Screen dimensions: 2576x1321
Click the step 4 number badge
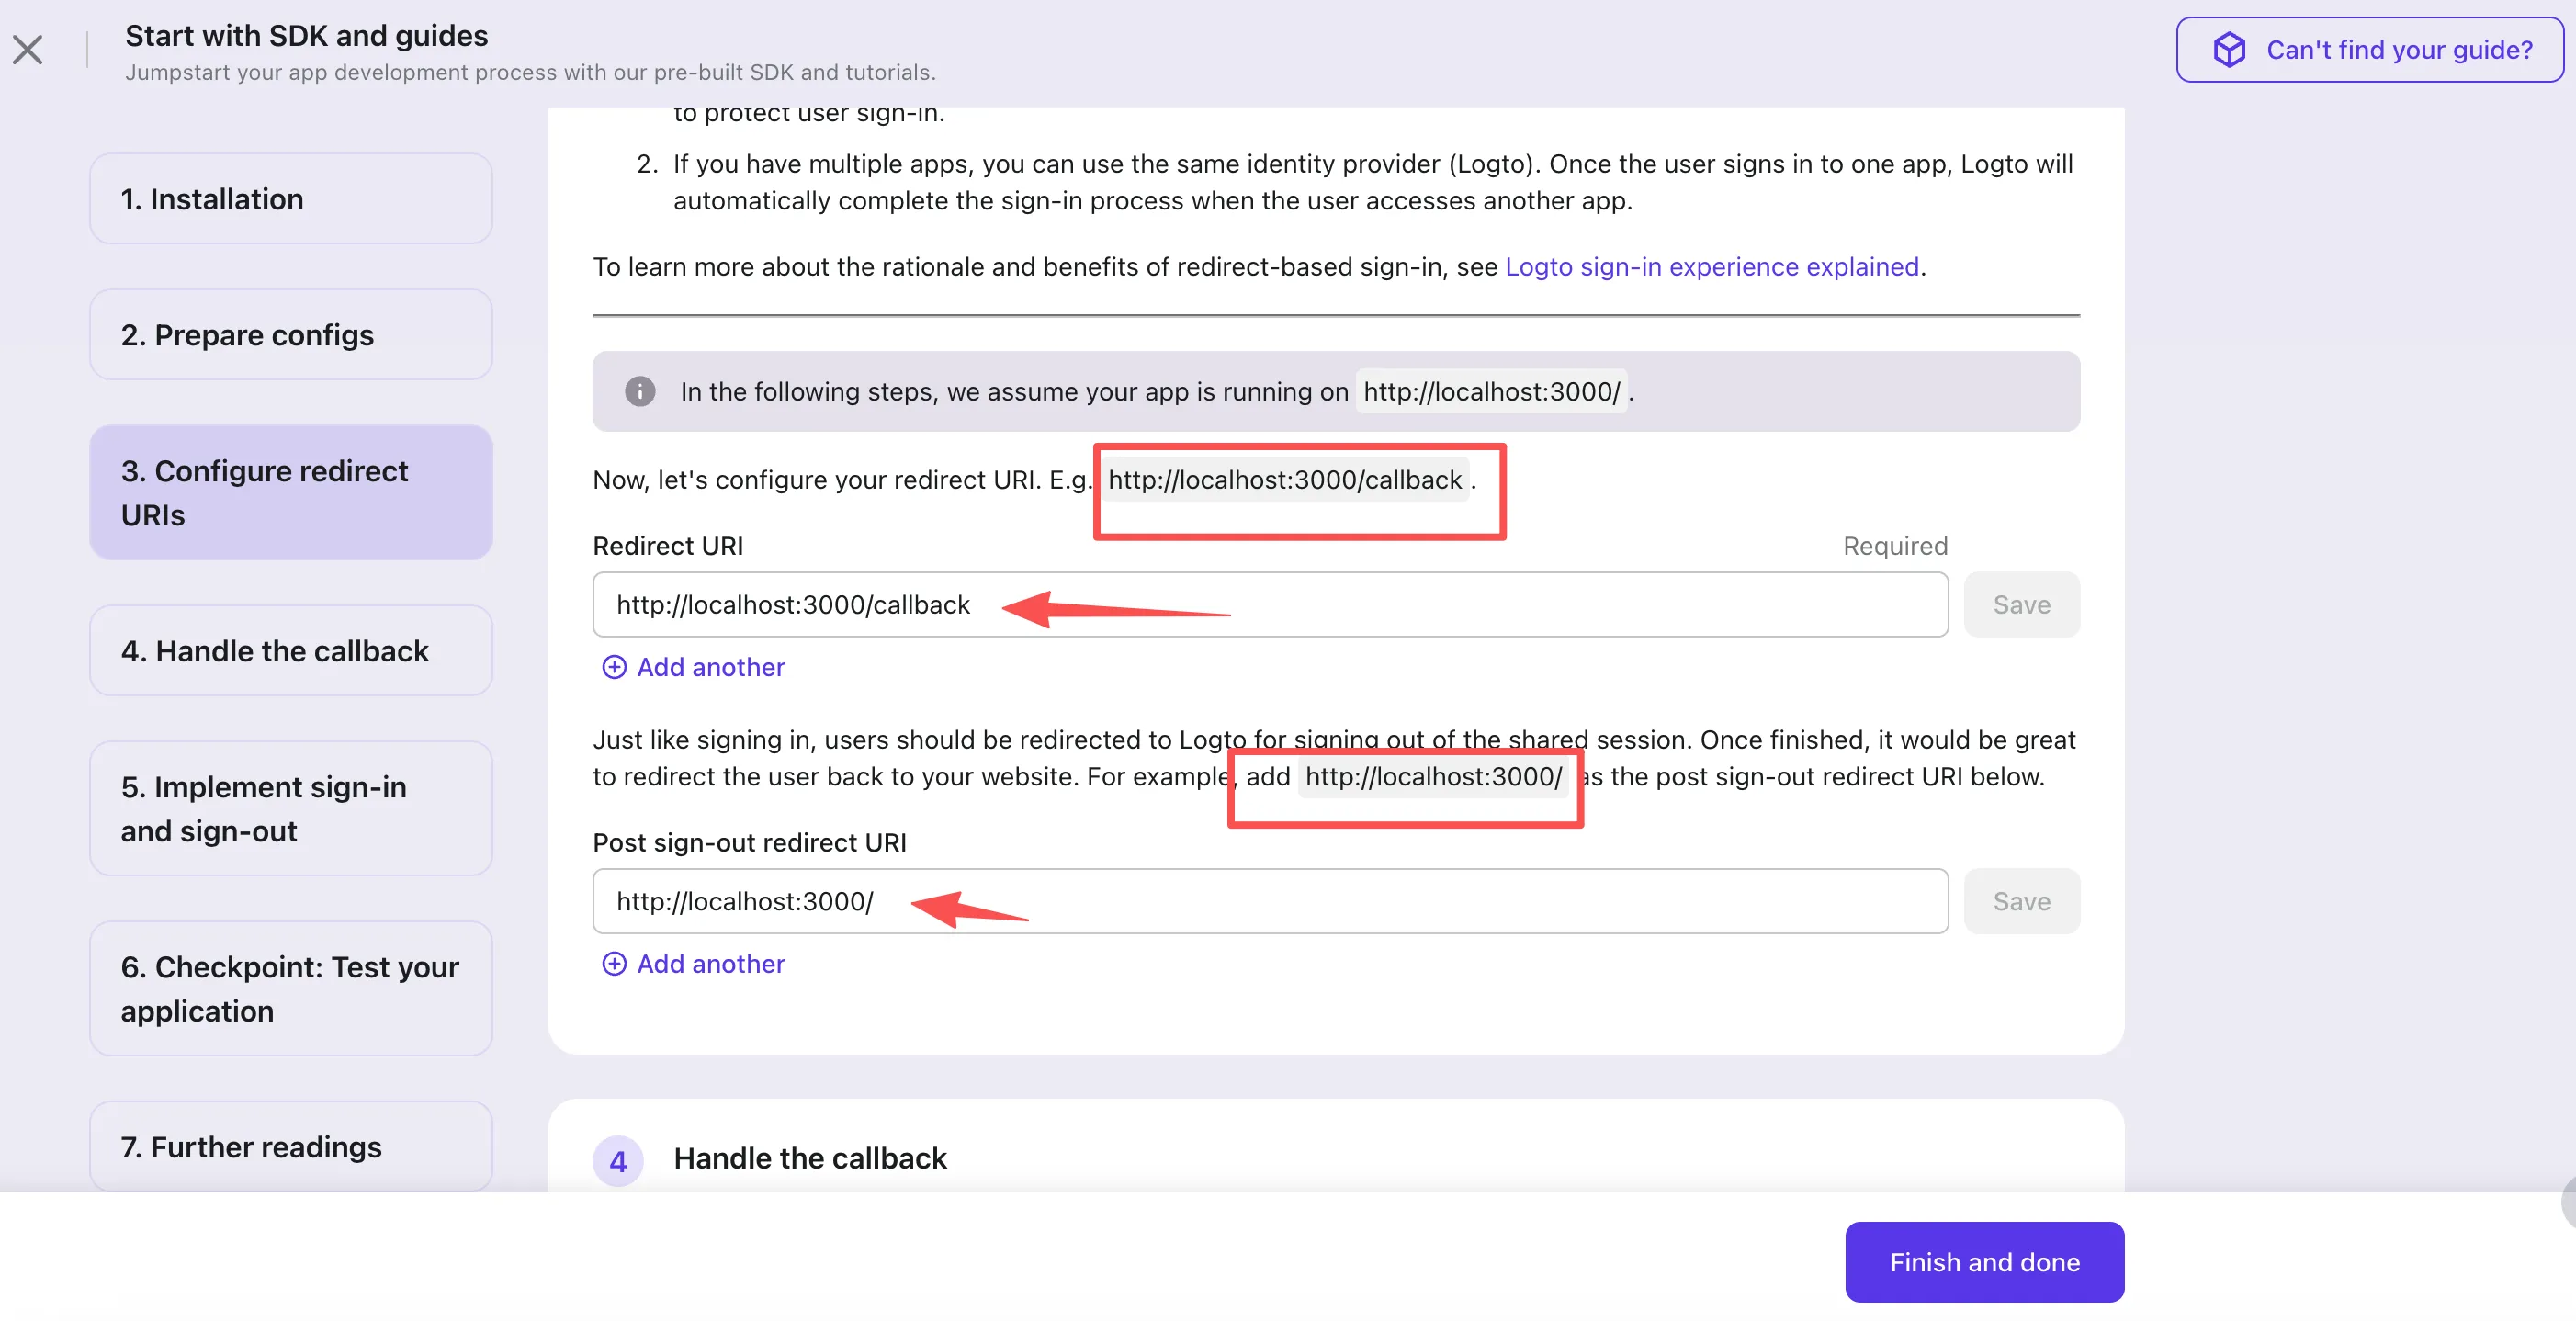coord(618,1160)
